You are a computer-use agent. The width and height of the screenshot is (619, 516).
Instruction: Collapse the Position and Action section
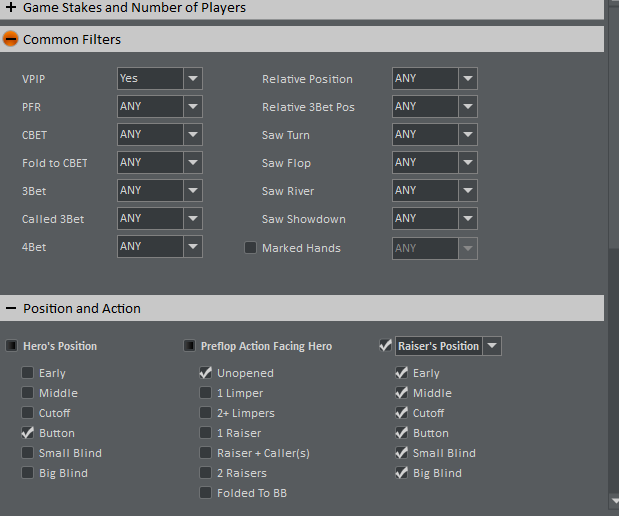pyautogui.click(x=11, y=309)
